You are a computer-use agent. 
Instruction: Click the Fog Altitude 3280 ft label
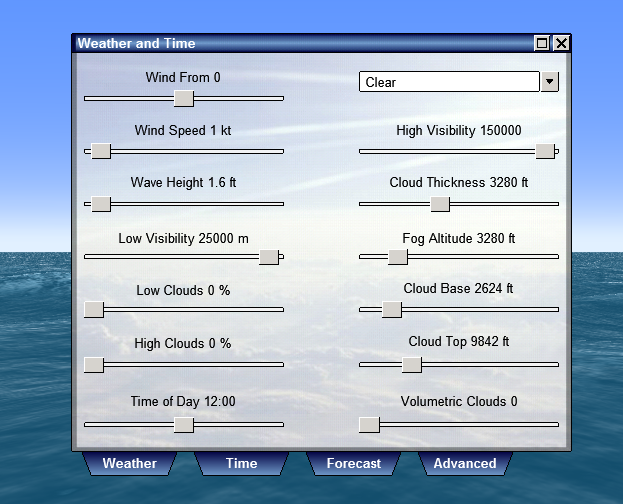459,238
